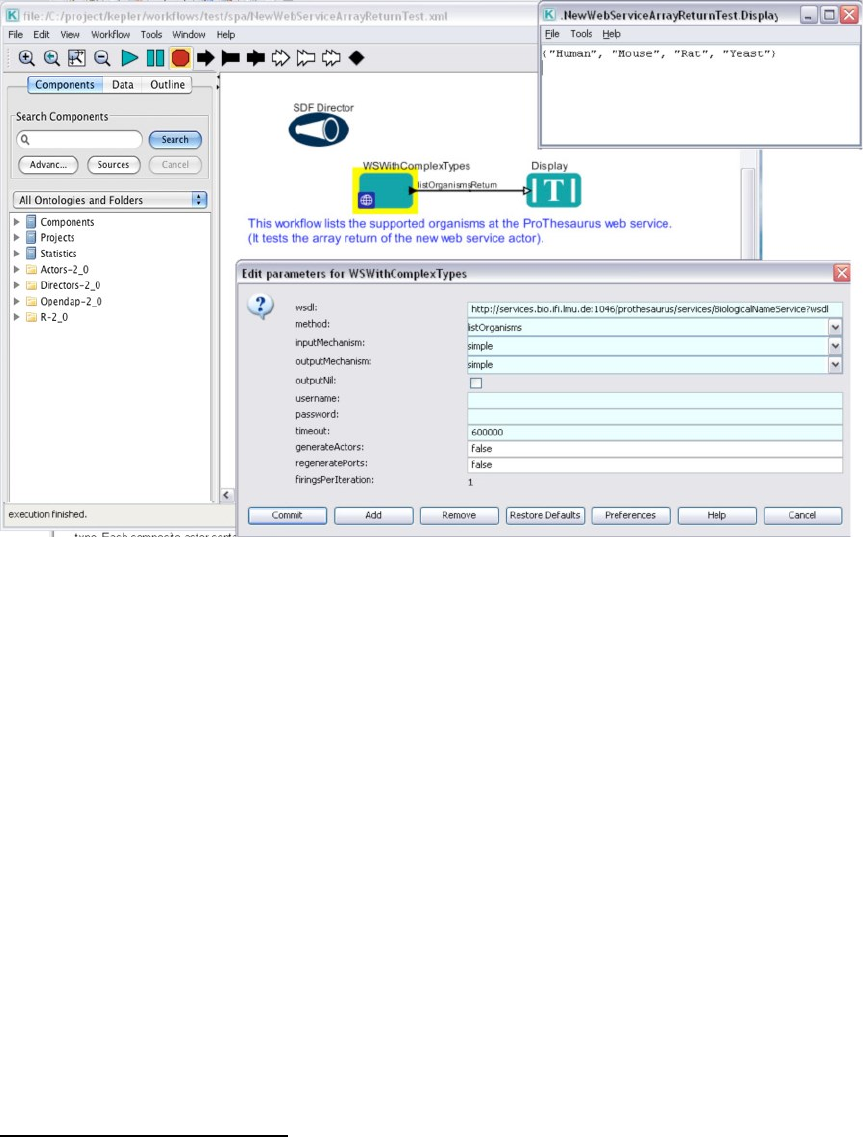Expand the Opendap-2_0 folder
Image resolution: width=863 pixels, height=1137 pixels.
point(17,302)
